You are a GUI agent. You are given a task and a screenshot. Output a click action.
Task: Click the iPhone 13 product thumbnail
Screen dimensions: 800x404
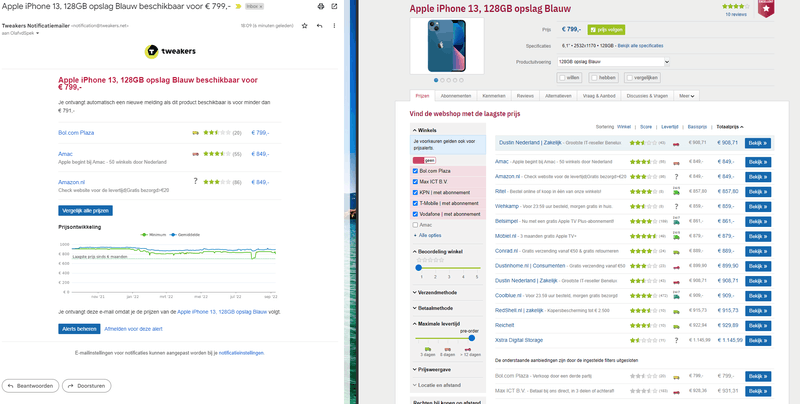pyautogui.click(x=447, y=46)
